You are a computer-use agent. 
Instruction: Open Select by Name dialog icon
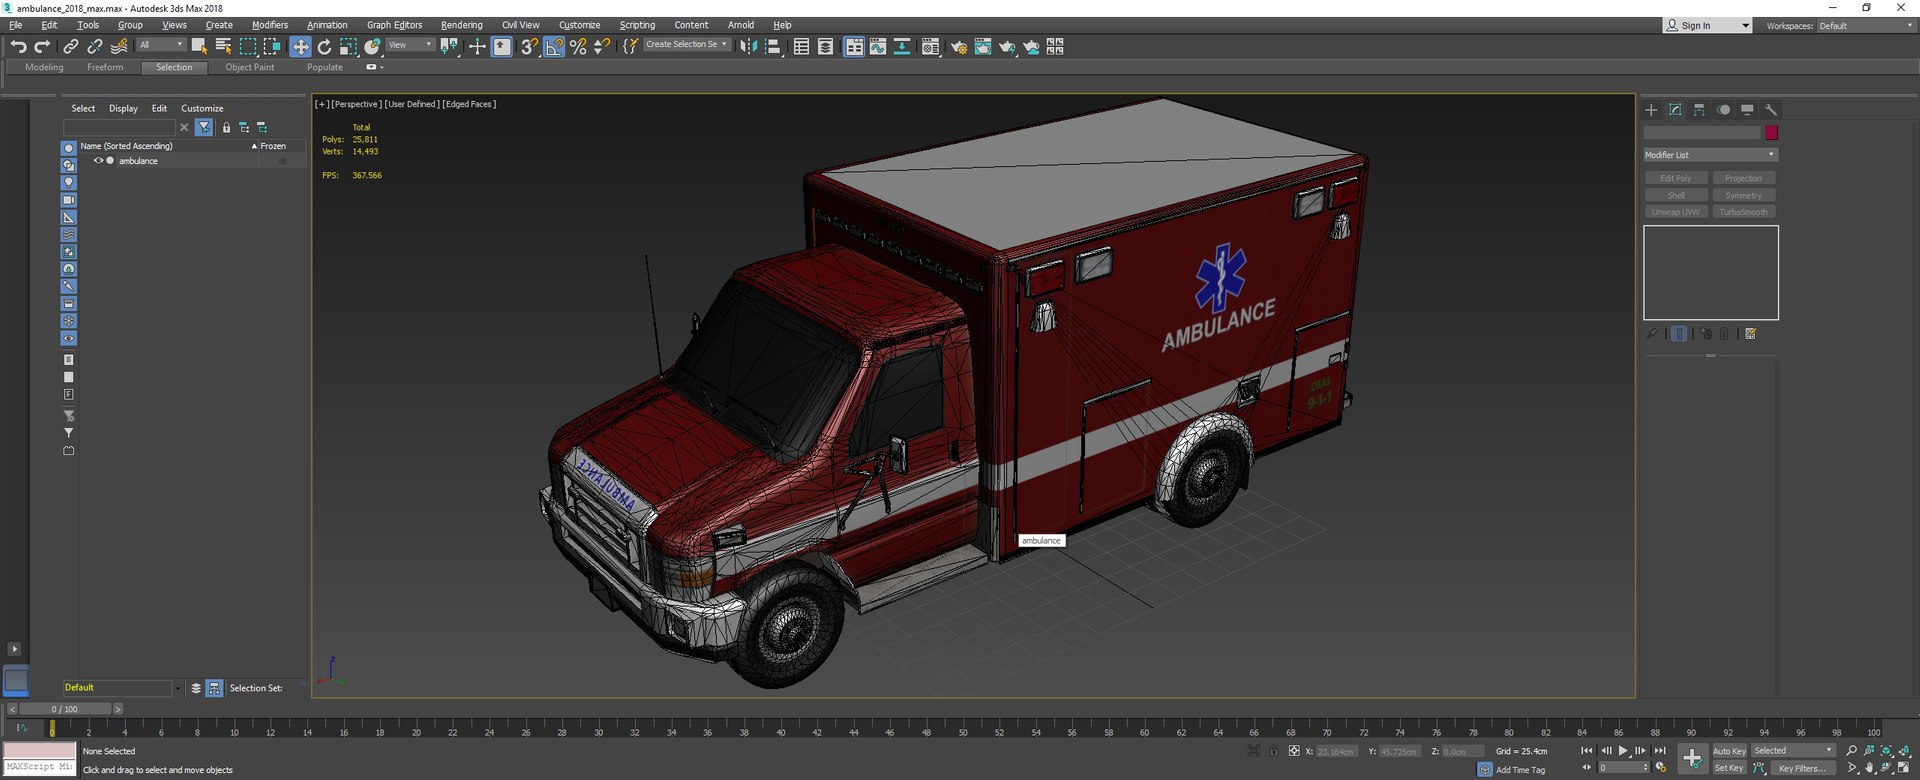(x=223, y=46)
